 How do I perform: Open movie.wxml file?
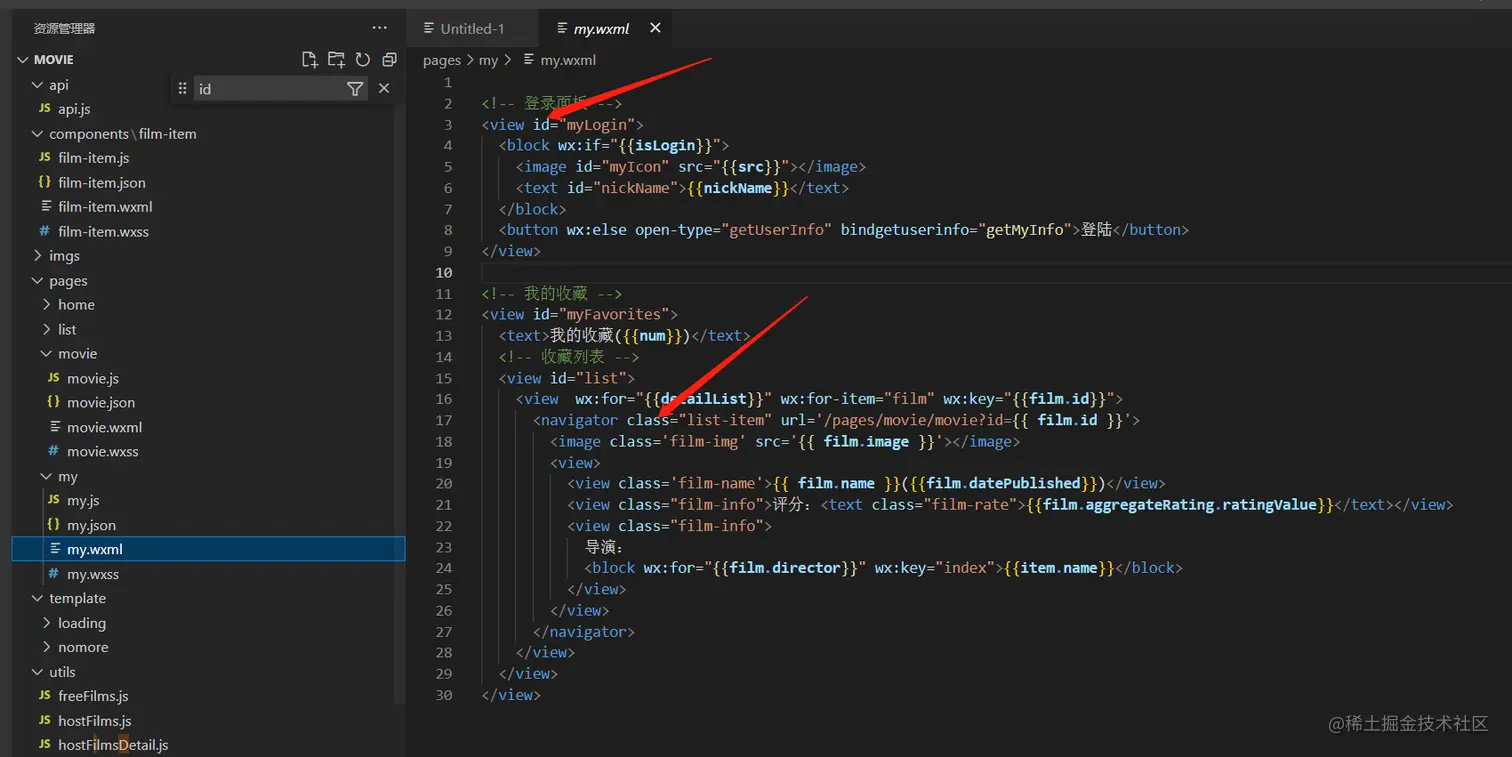(105, 428)
